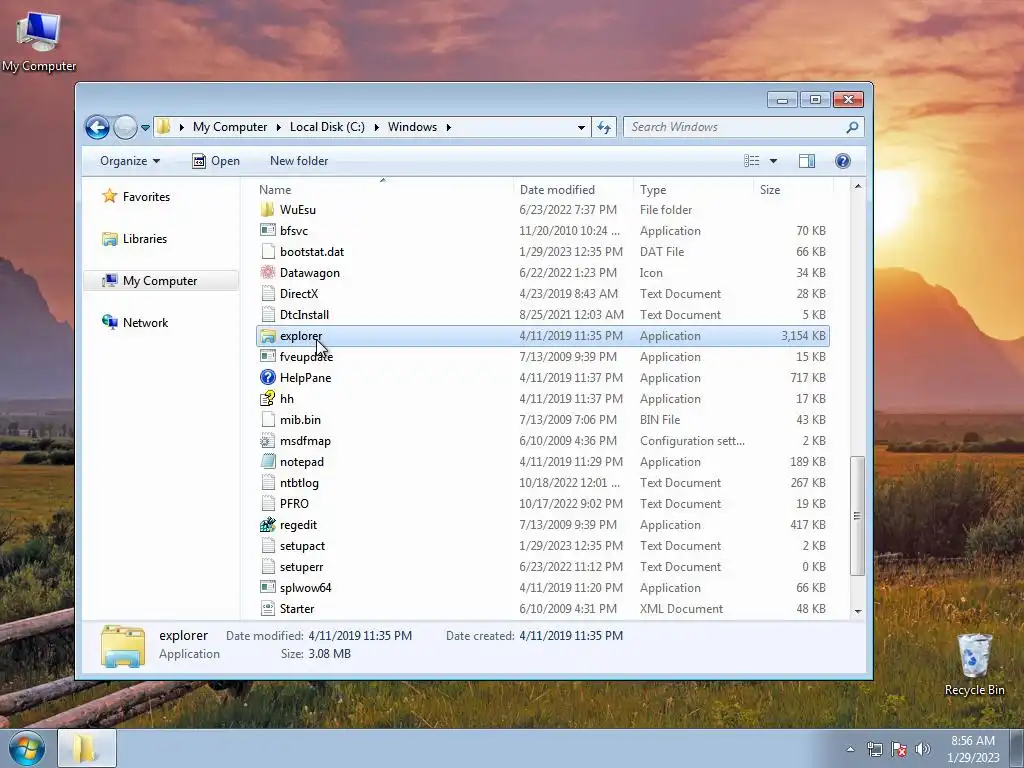Open the Organize menu
Image resolution: width=1024 pixels, height=768 pixels.
click(x=129, y=161)
